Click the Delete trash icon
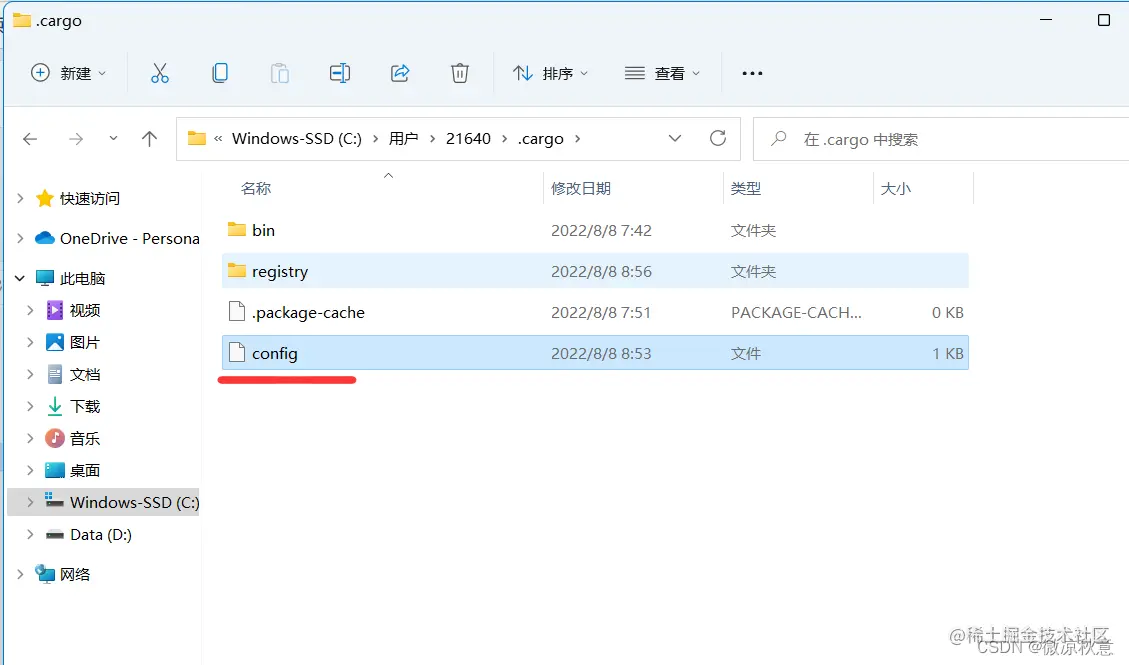 pos(460,73)
